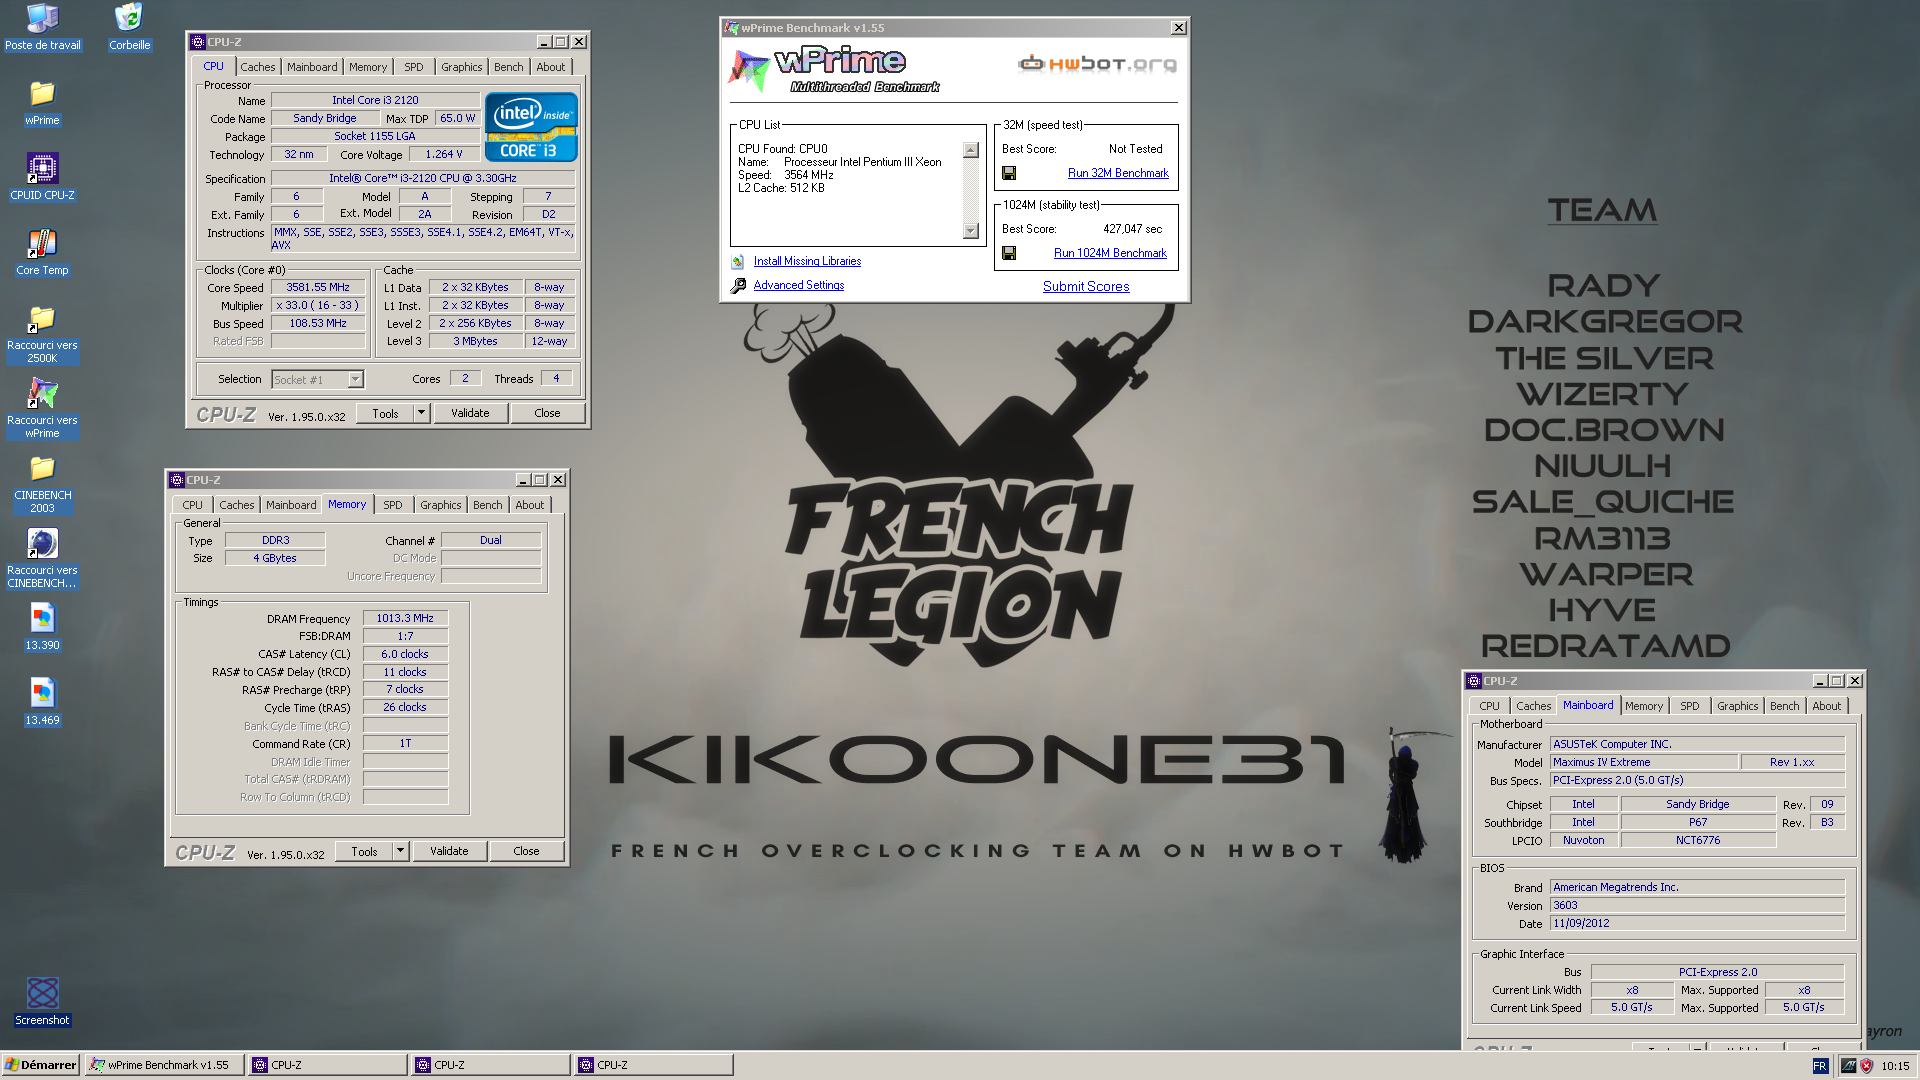Switch to Mainboard tab in top CPU-Z window
This screenshot has height=1080, width=1920.
tap(312, 67)
